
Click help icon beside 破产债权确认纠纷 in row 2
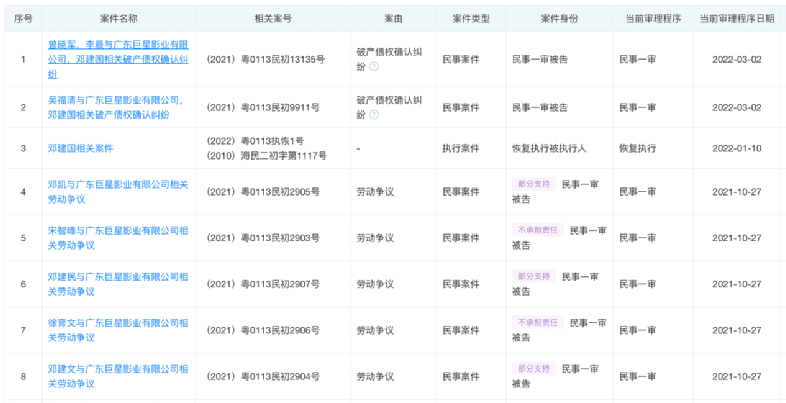(x=373, y=115)
